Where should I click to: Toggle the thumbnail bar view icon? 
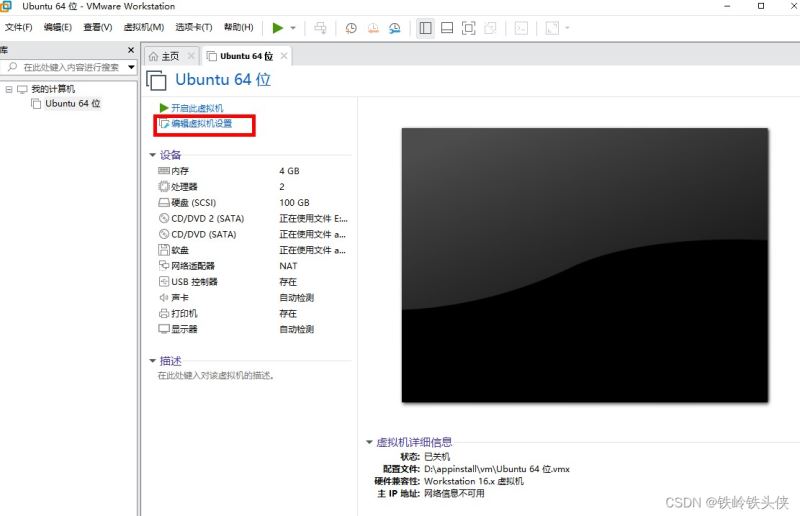(447, 28)
